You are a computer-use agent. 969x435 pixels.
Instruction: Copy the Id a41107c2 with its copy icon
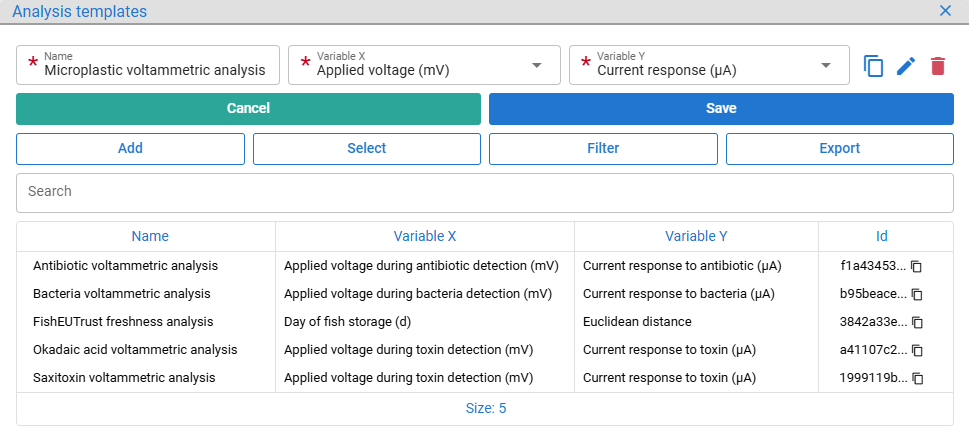pyautogui.click(x=917, y=350)
